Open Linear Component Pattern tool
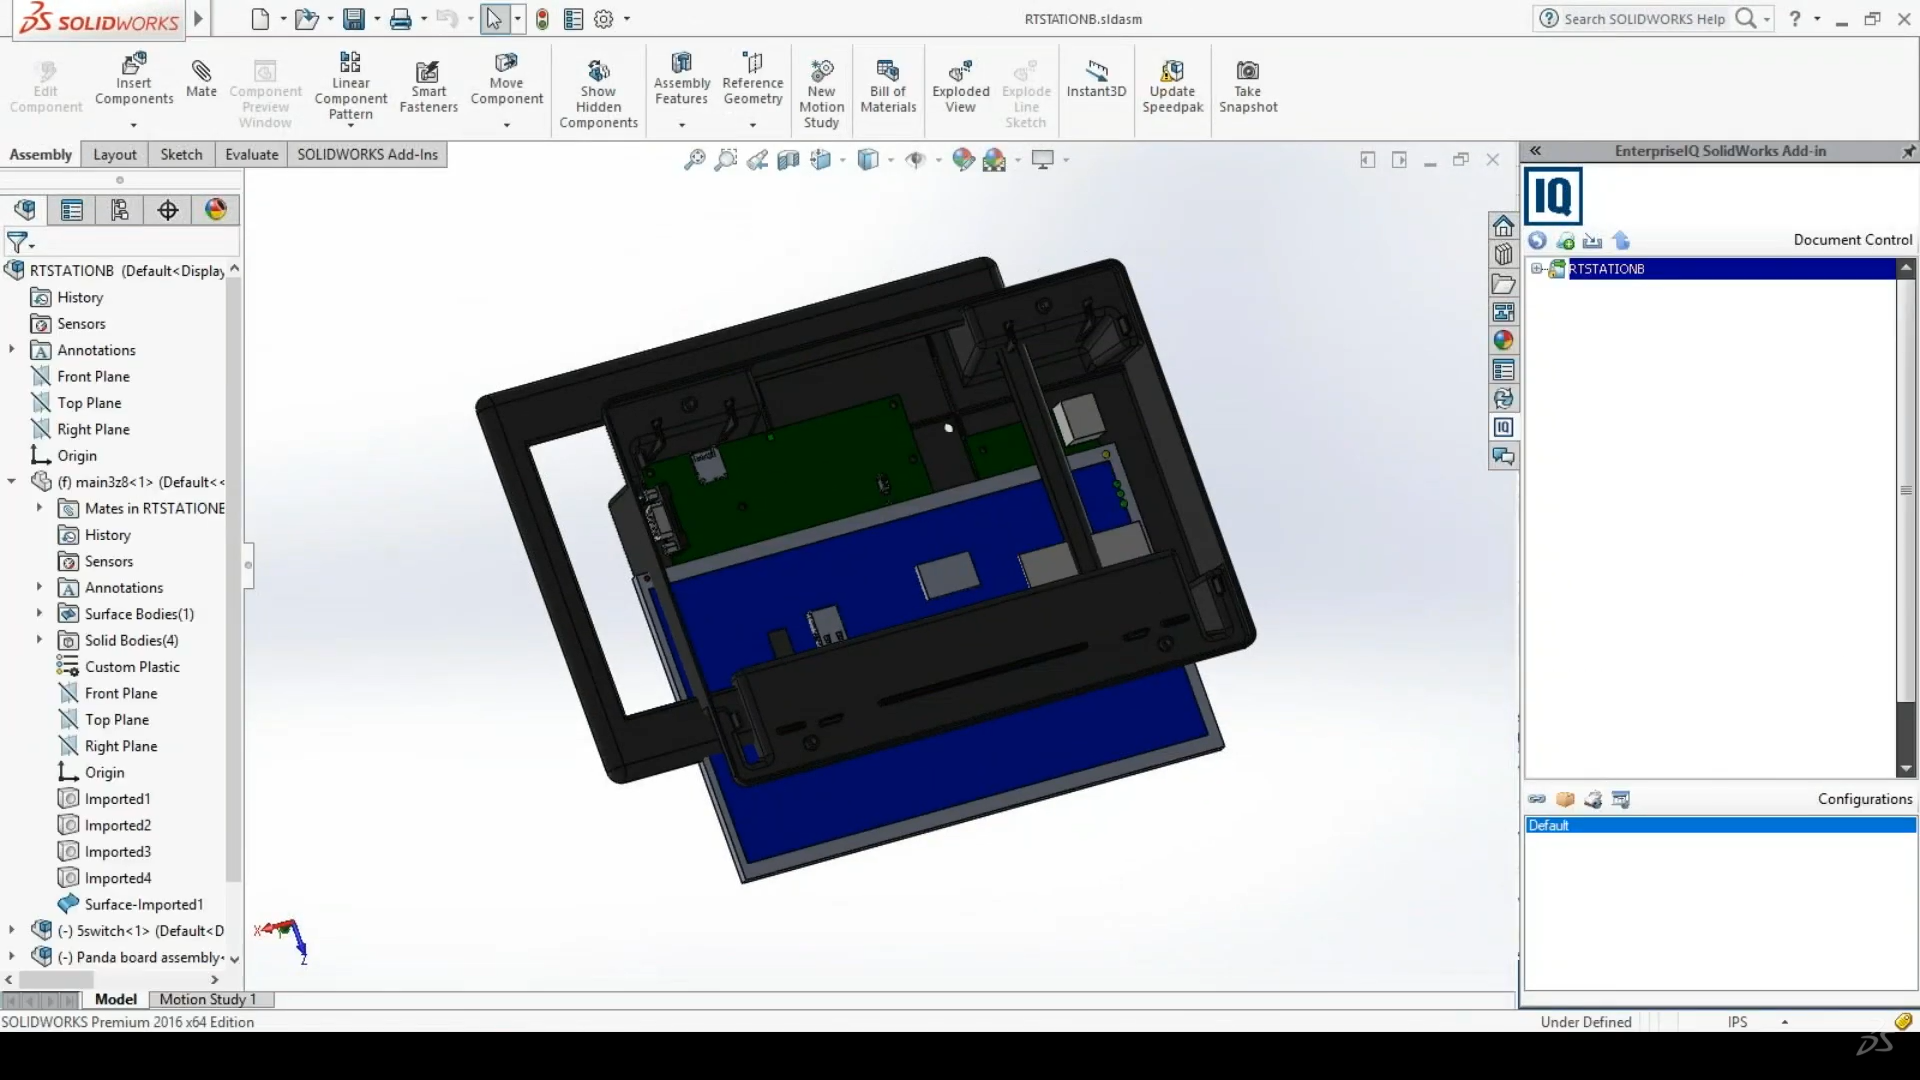 click(x=350, y=86)
